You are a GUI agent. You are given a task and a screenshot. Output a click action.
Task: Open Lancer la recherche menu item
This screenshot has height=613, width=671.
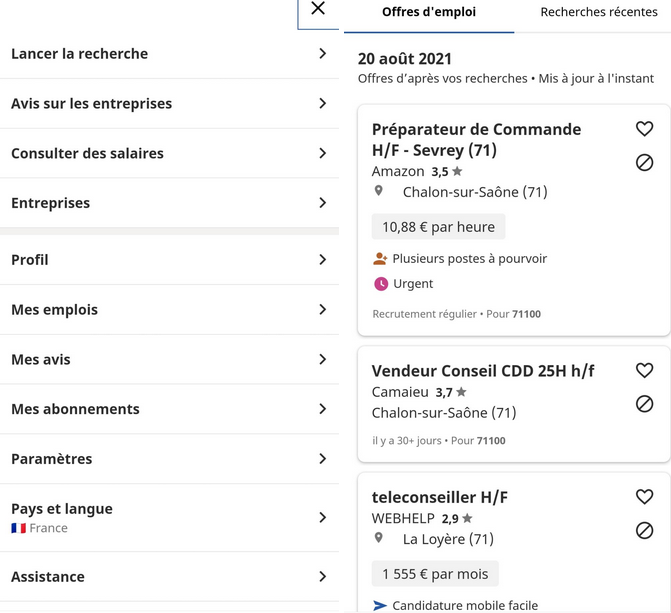pyautogui.click(x=169, y=54)
